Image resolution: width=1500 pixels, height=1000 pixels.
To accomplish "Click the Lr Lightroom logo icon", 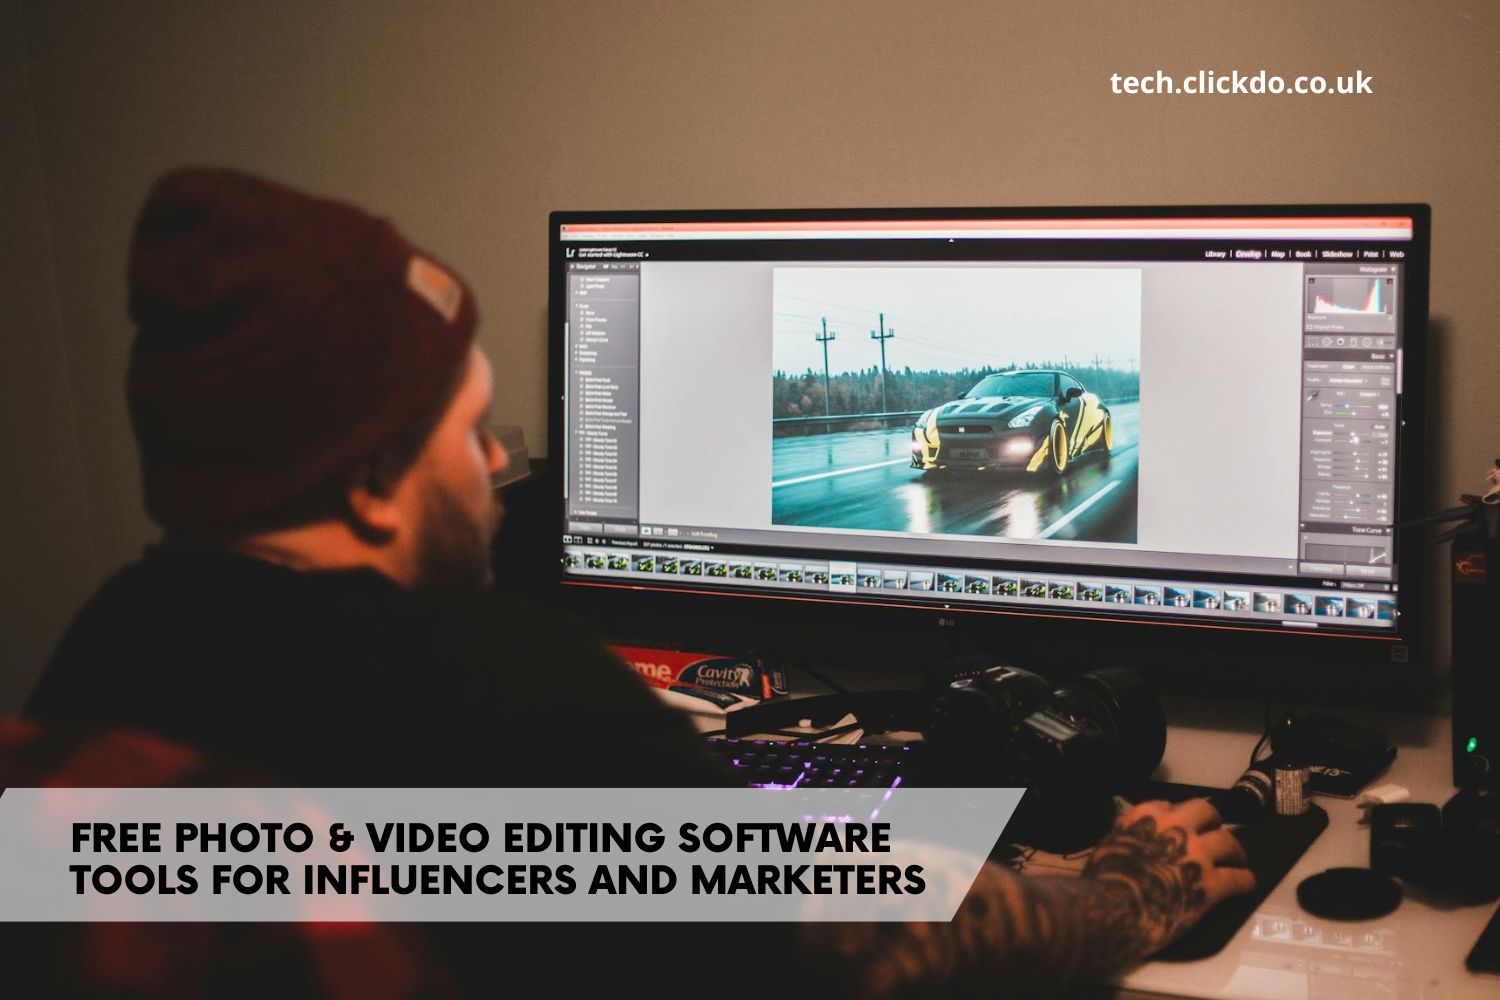I will pyautogui.click(x=570, y=253).
